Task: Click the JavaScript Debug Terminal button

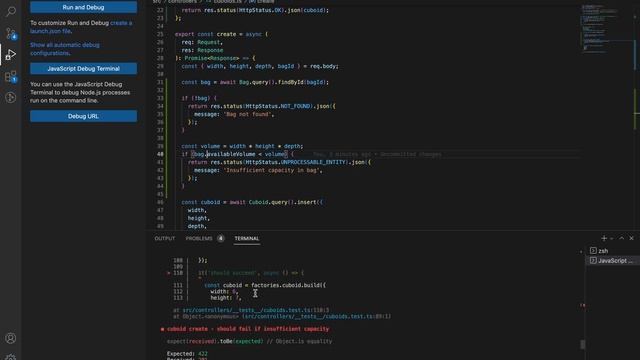Action: 83,69
